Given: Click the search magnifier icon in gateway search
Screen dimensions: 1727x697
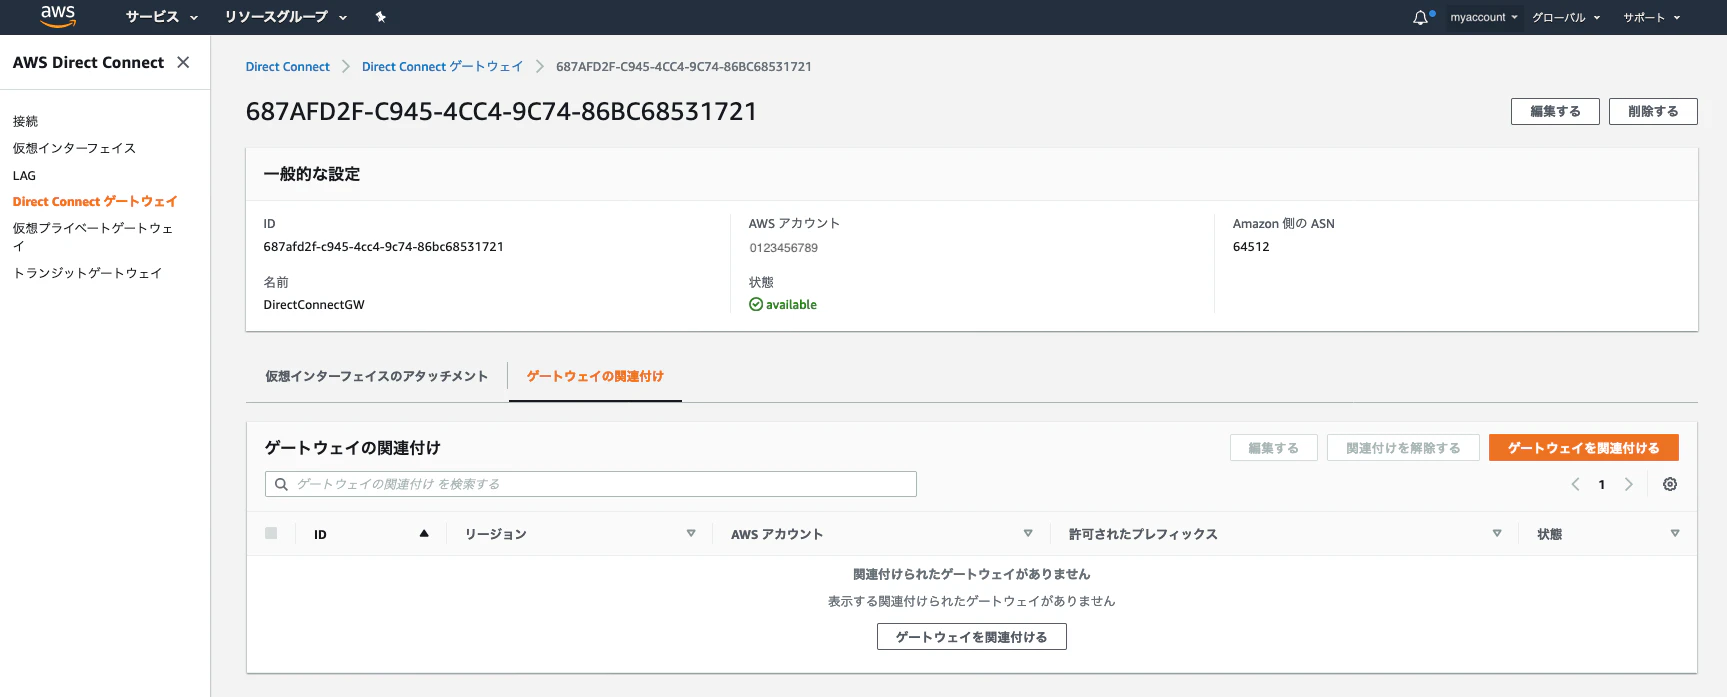Looking at the screenshot, I should coord(282,484).
